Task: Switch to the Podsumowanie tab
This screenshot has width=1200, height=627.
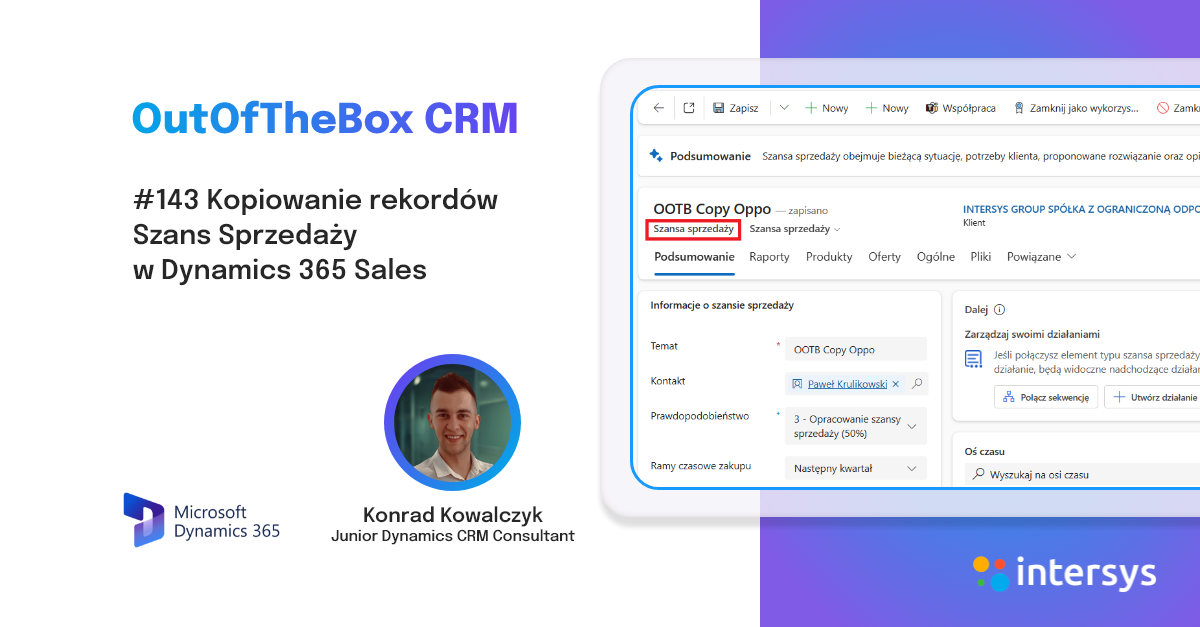Action: [694, 257]
